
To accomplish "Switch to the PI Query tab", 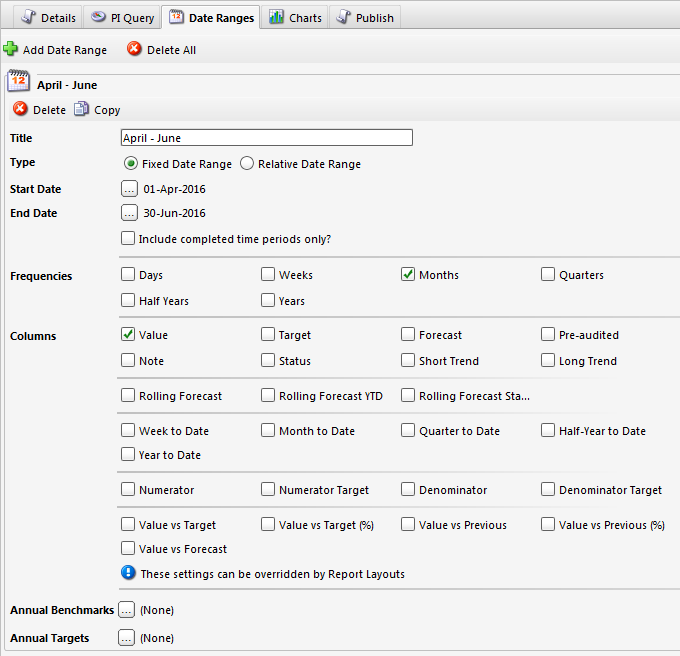I will coord(122,18).
